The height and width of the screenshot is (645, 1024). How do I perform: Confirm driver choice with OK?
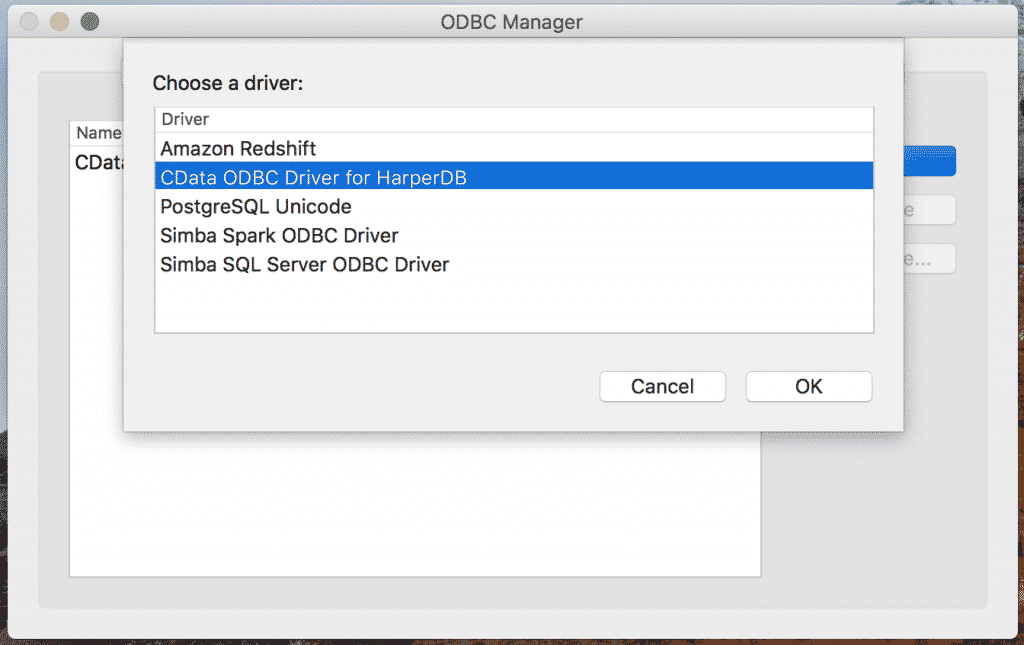tap(808, 386)
